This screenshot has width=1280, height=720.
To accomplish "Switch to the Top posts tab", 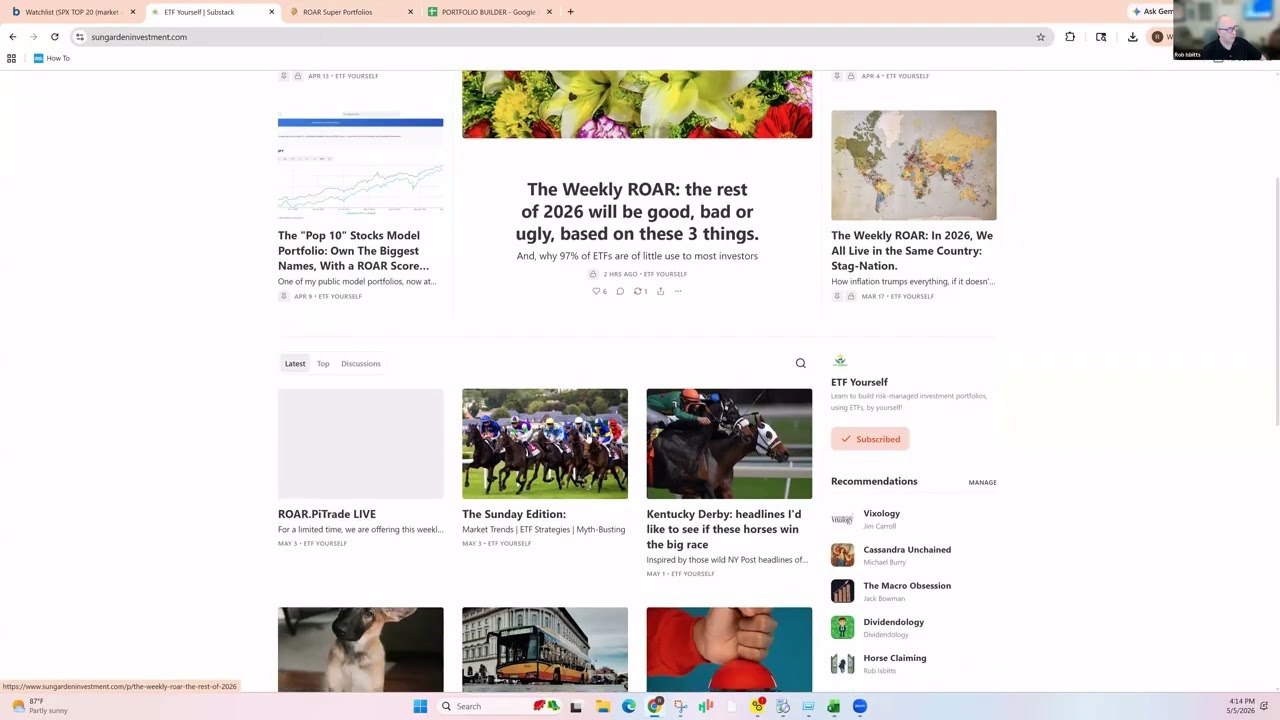I will pos(323,363).
